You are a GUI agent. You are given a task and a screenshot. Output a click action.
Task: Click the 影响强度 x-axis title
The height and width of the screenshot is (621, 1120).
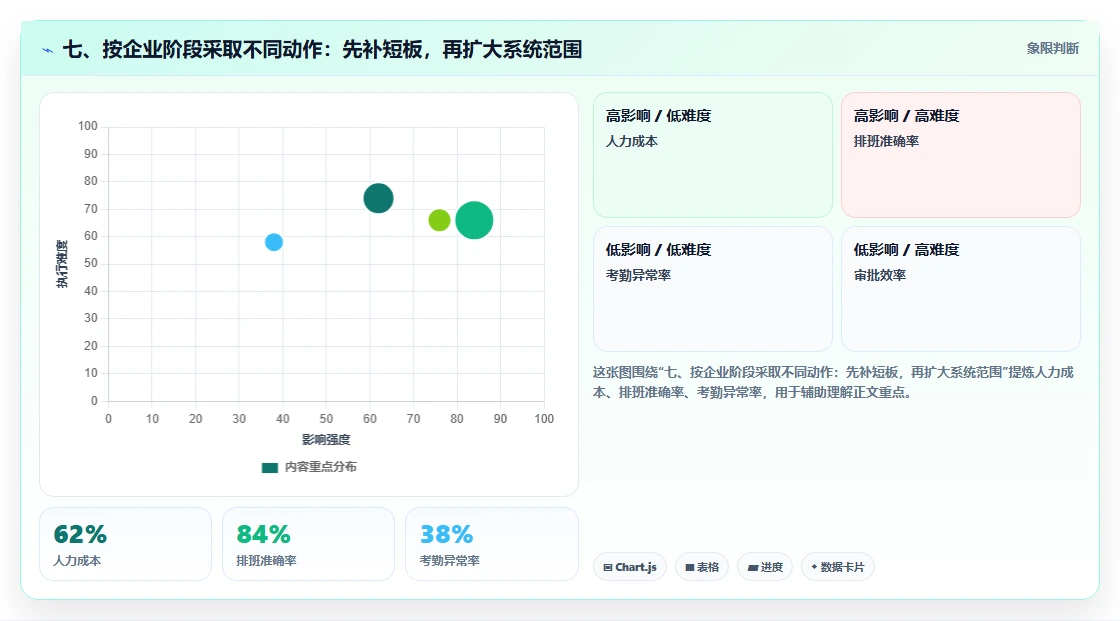click(x=326, y=439)
